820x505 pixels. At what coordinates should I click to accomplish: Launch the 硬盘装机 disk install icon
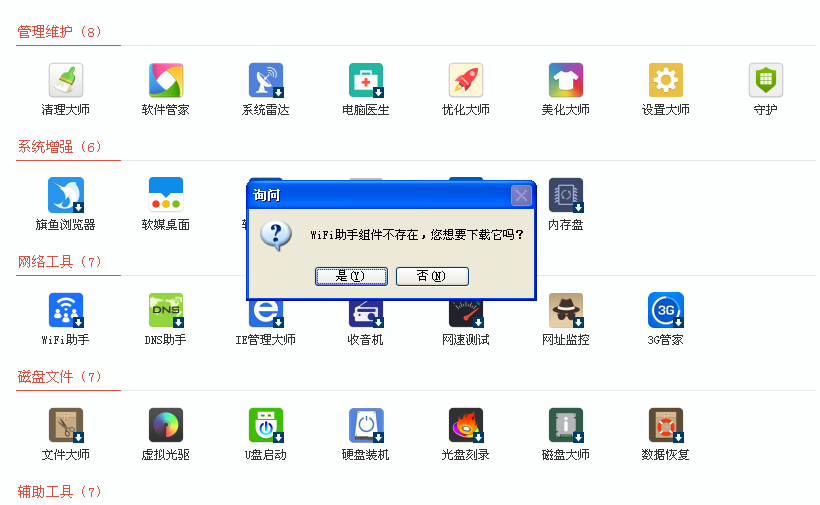(x=366, y=425)
